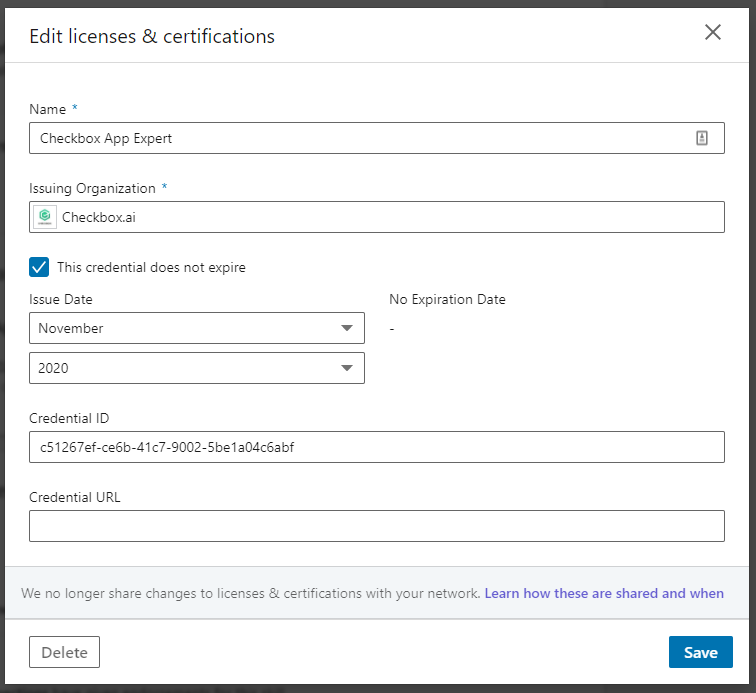Click the Edit licenses & certifications heading
Screen dimensions: 756x693
[152, 36]
